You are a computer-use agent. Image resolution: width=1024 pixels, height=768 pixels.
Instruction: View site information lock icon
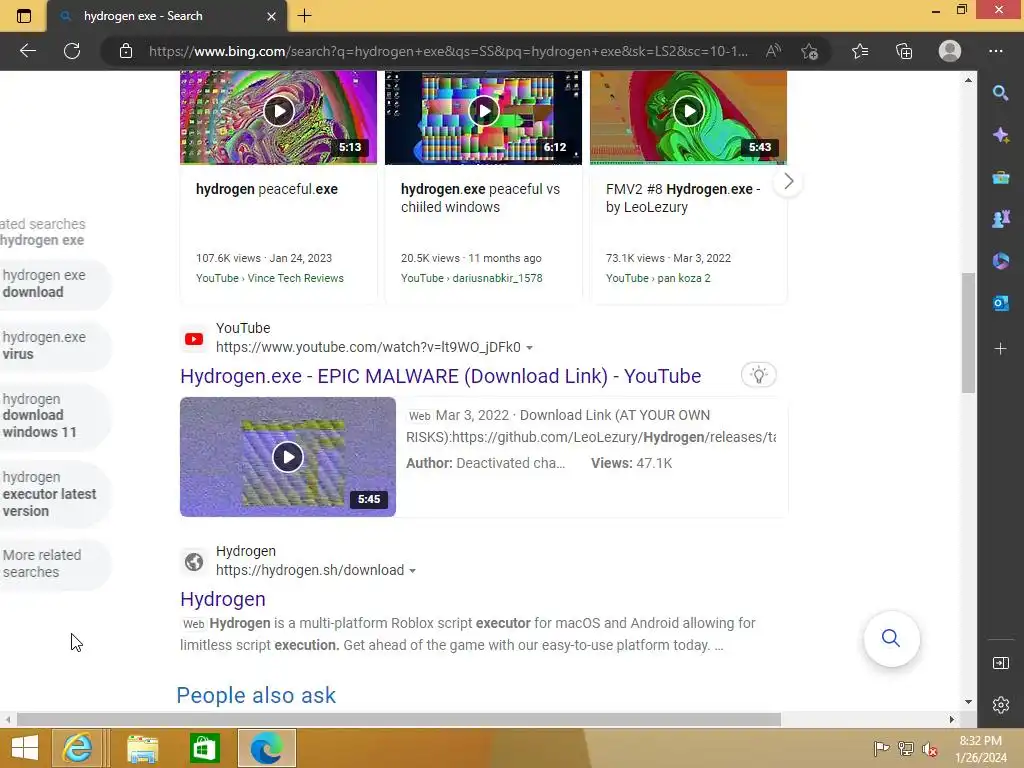(126, 51)
